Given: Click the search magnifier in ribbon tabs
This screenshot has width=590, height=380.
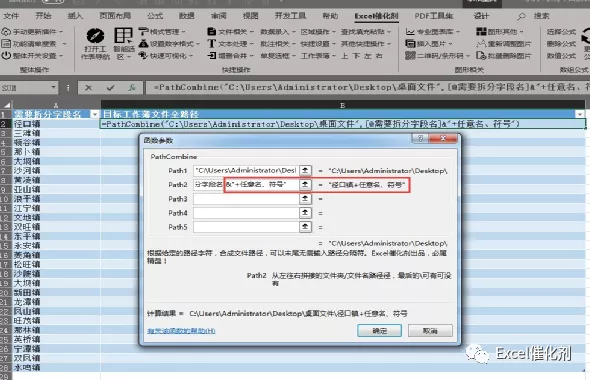Looking at the screenshot, I should (521, 16).
